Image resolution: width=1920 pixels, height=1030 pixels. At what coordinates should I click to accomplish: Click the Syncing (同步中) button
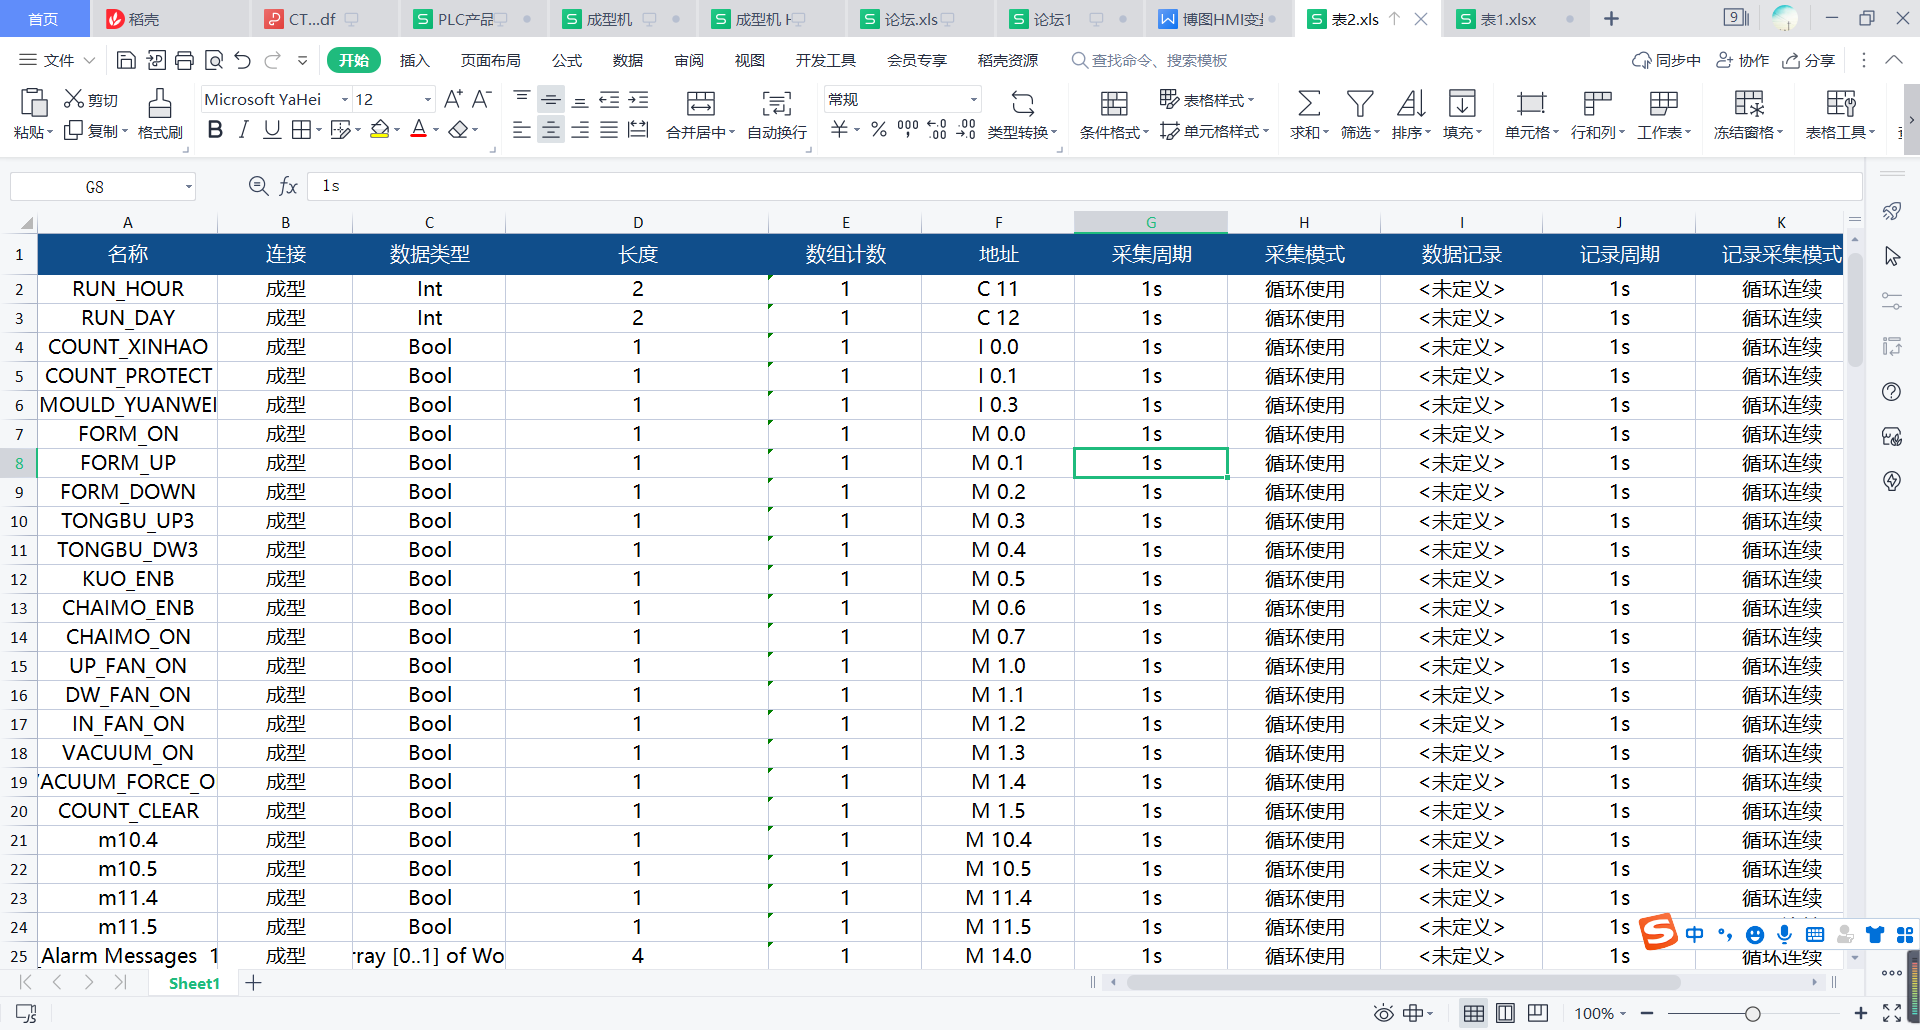1666,61
